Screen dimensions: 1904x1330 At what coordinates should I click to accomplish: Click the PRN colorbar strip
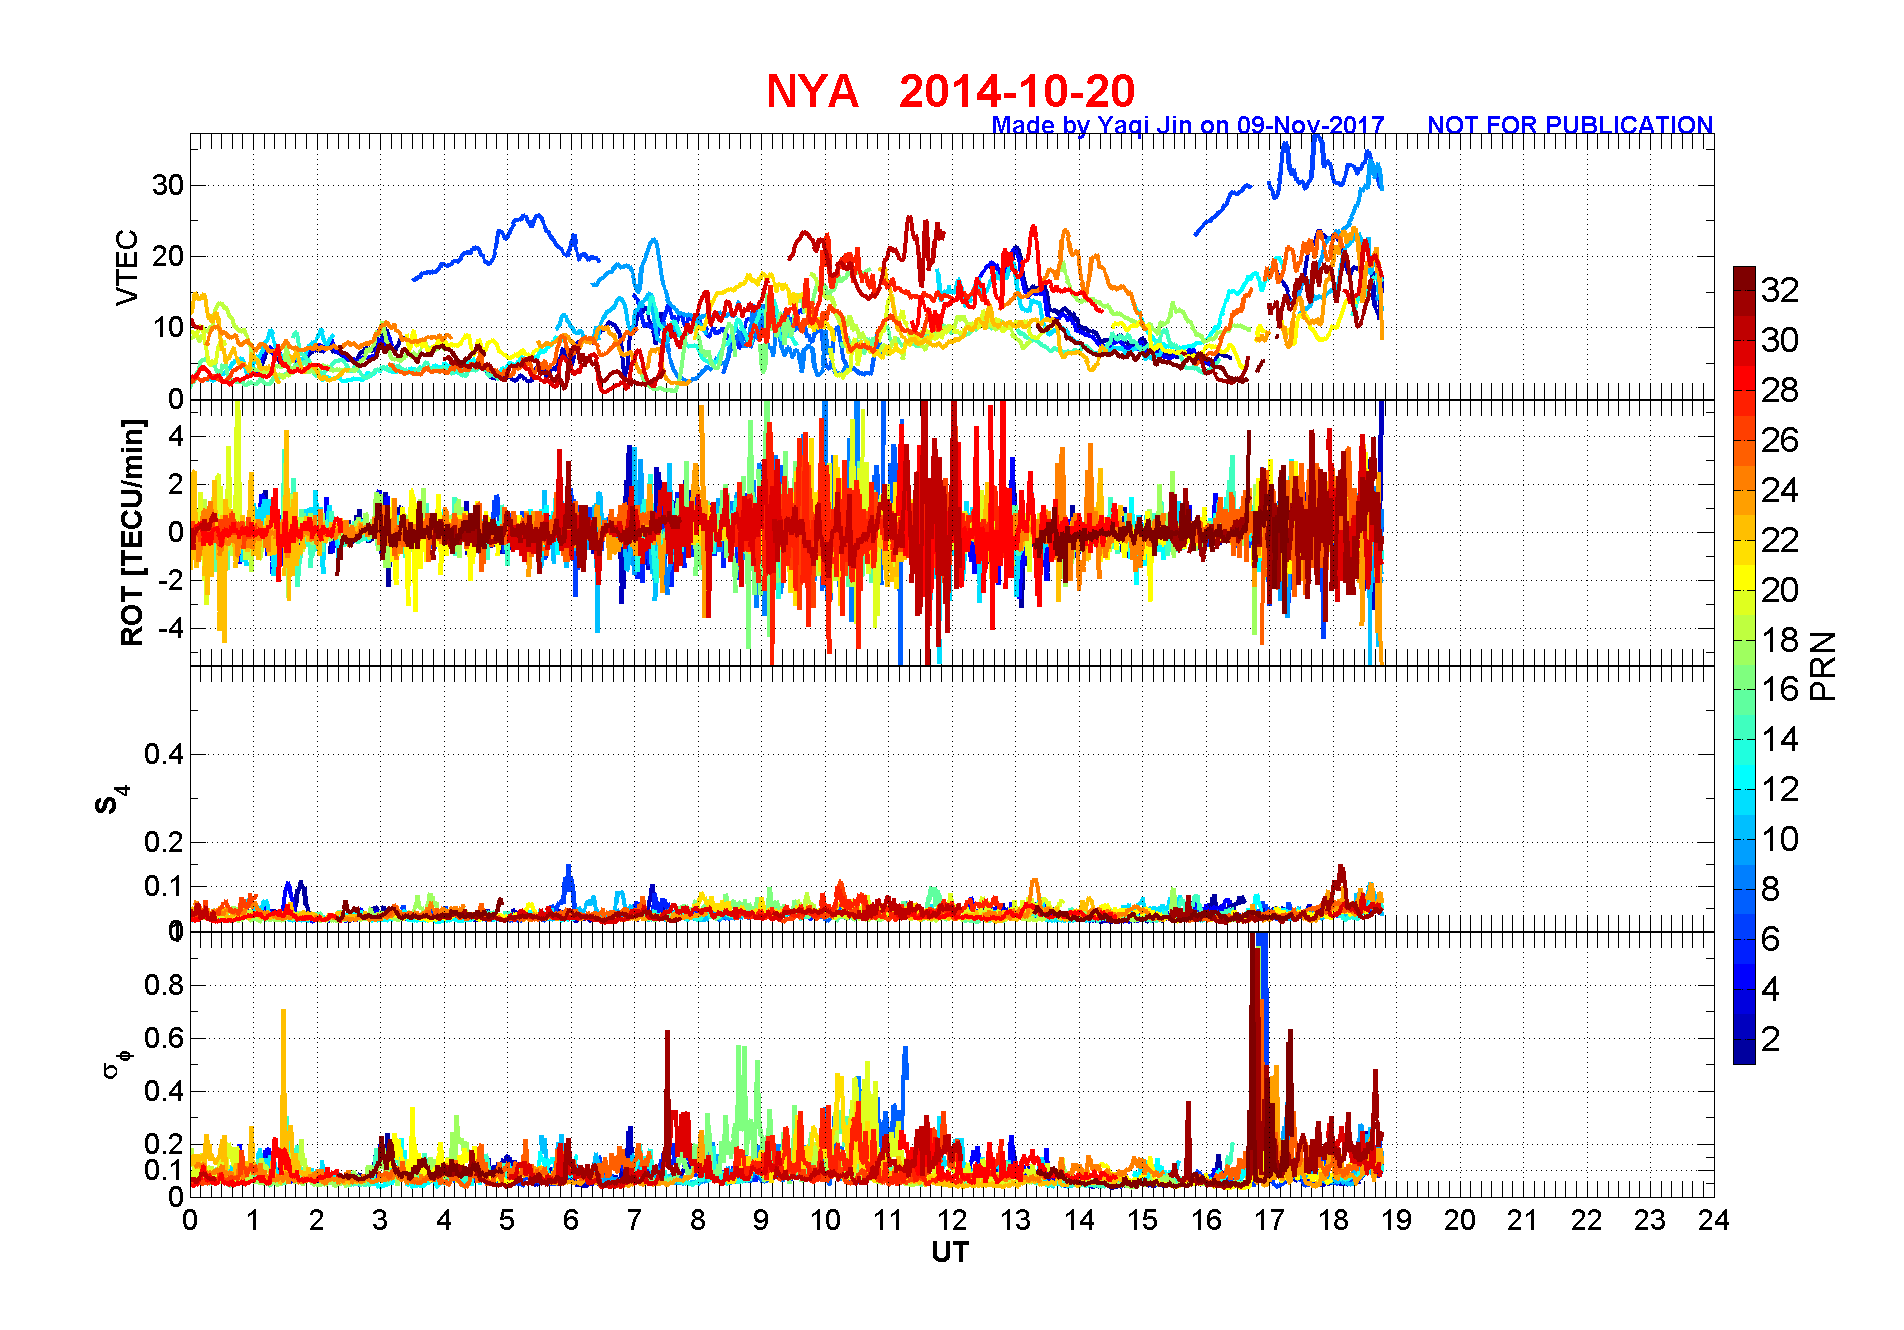coord(1744,665)
